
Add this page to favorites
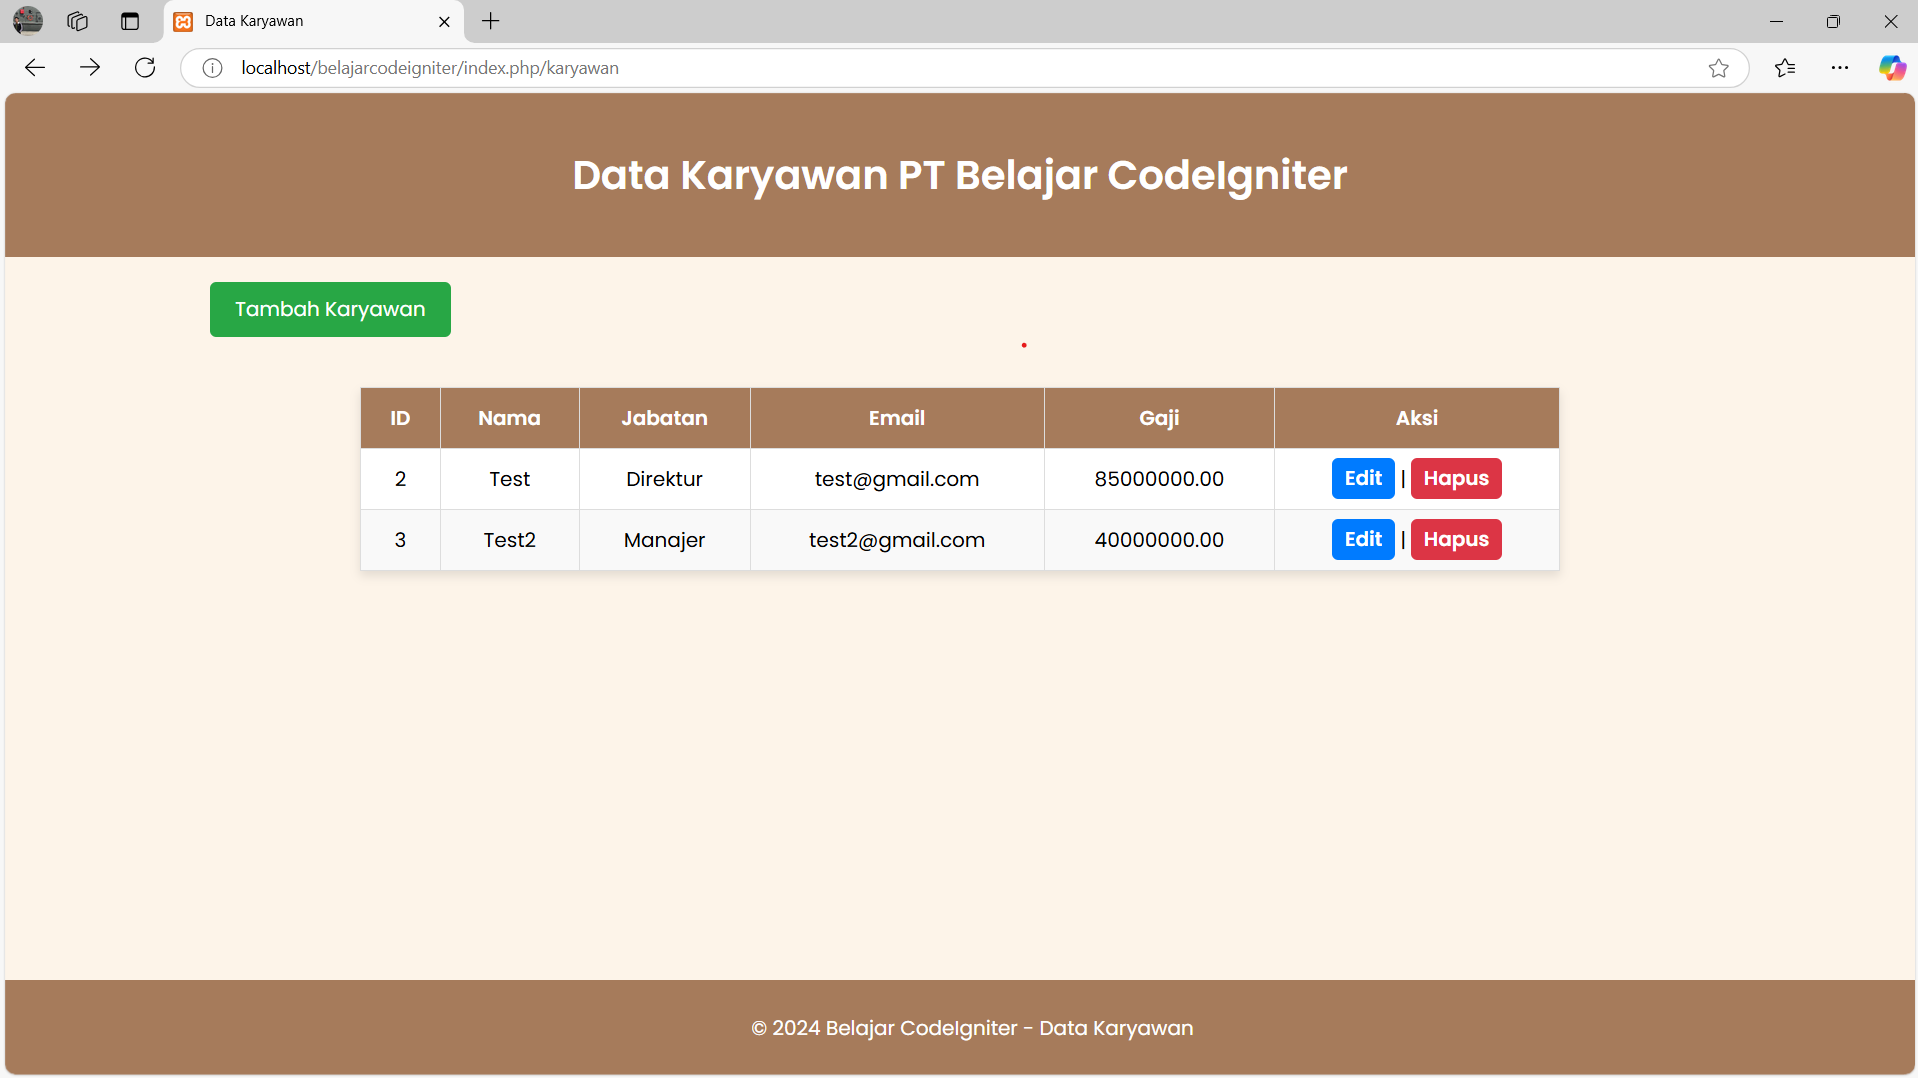click(x=1718, y=68)
